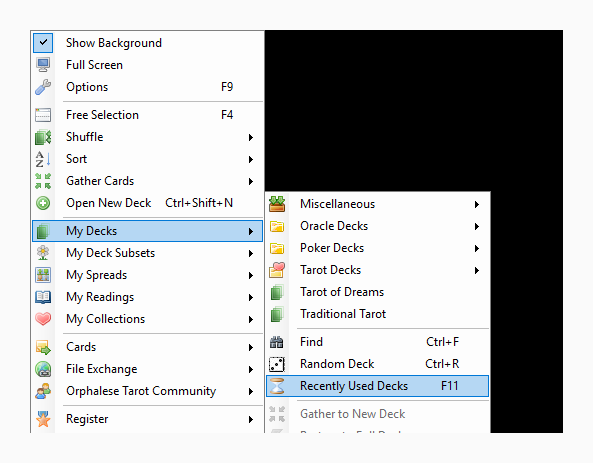This screenshot has height=463, width=593.
Task: Expand the My Collections submenu arrow
Action: [x=251, y=319]
